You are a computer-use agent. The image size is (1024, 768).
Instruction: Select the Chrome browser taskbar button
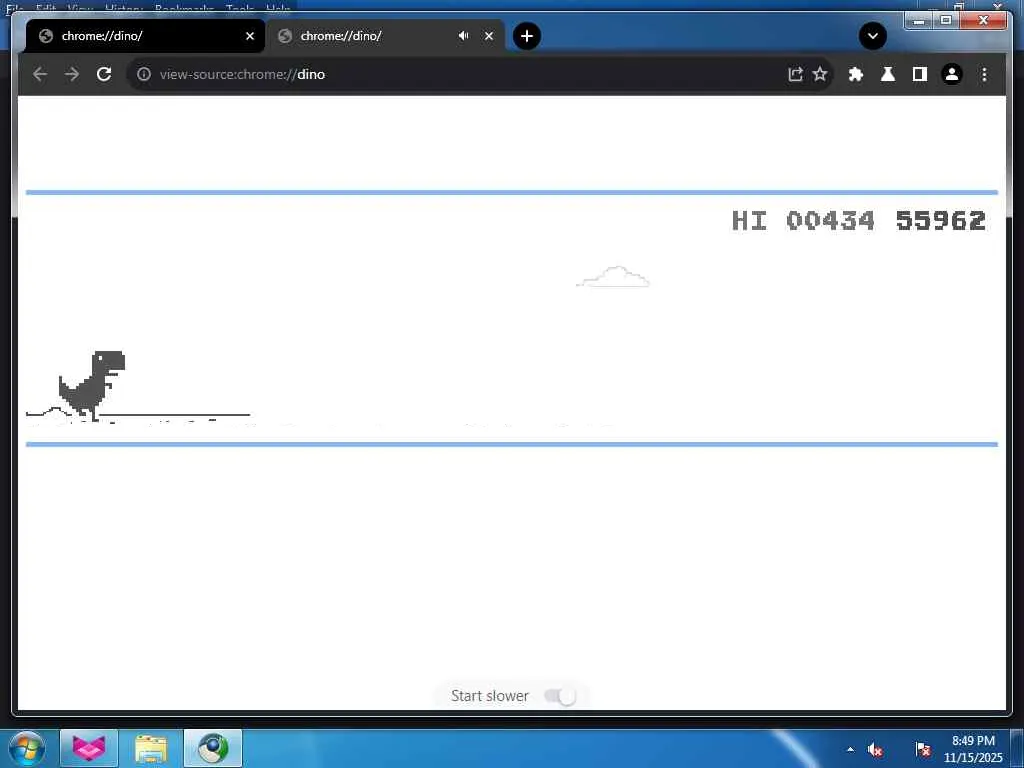[x=213, y=748]
